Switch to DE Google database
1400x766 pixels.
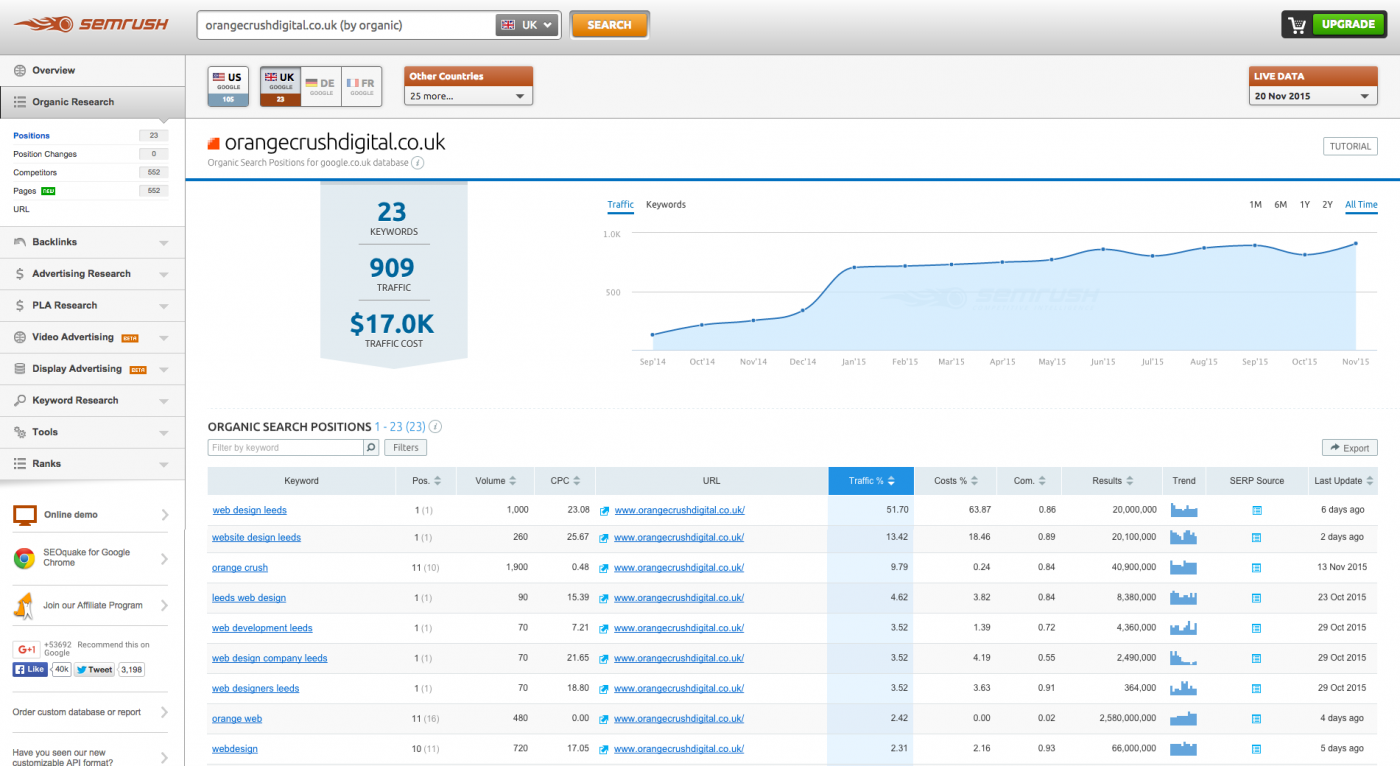321,87
